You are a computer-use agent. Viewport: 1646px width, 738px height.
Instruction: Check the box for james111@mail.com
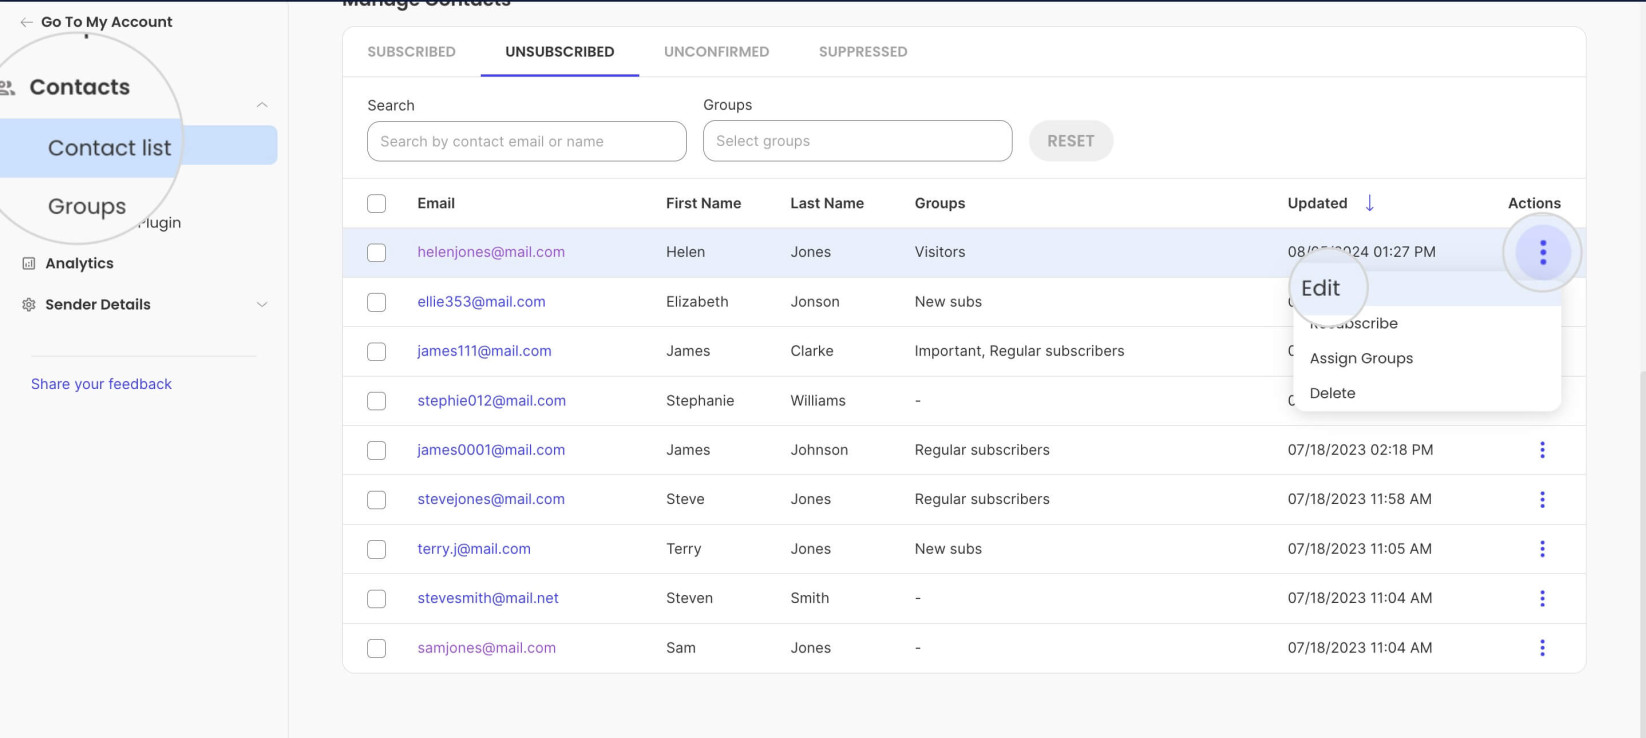376,351
